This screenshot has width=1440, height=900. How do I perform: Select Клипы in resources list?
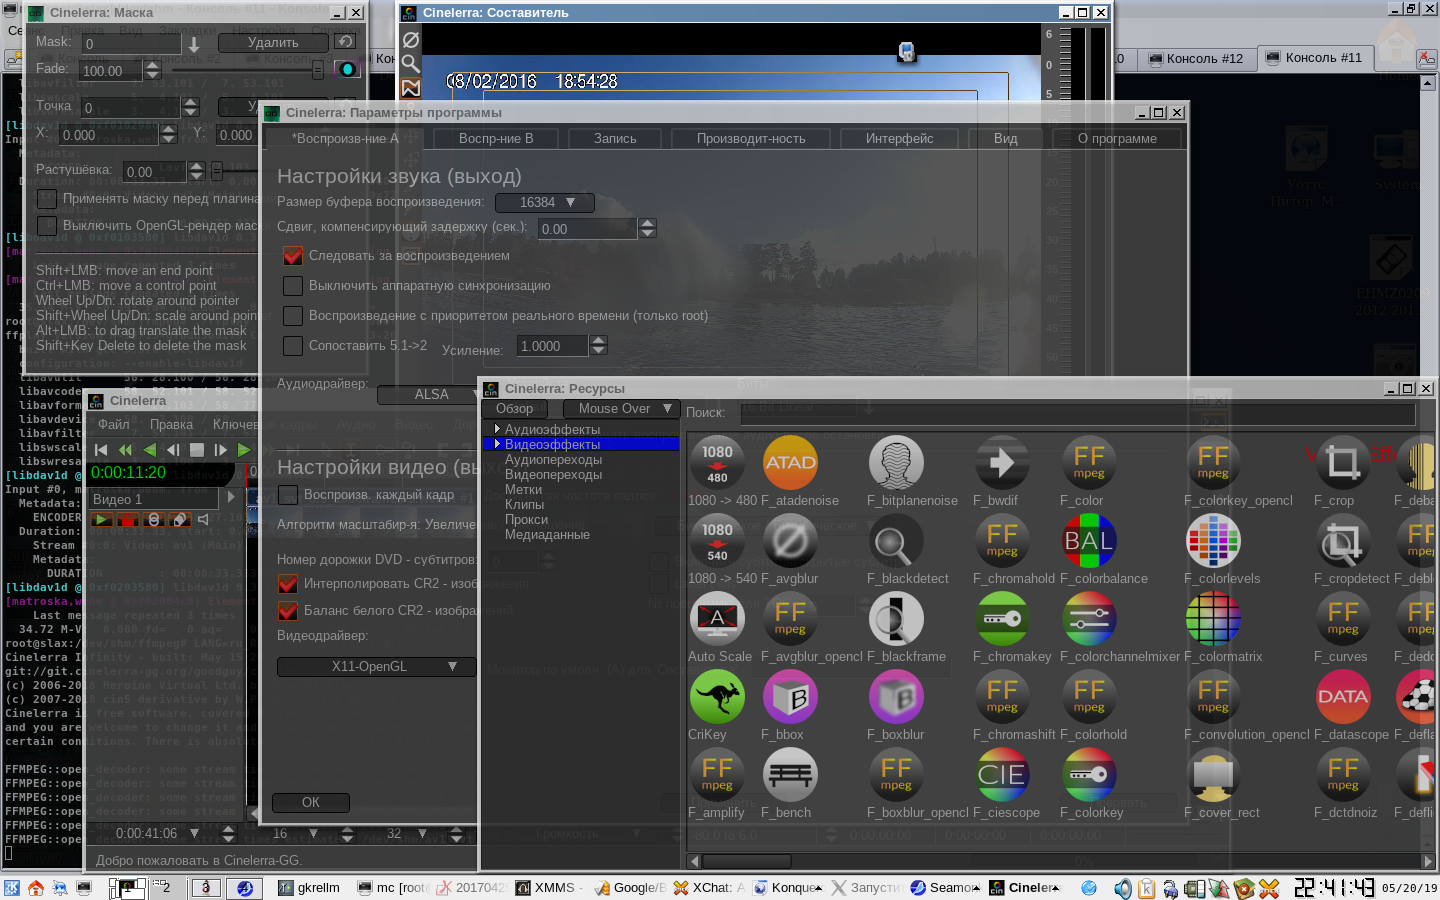click(x=524, y=505)
